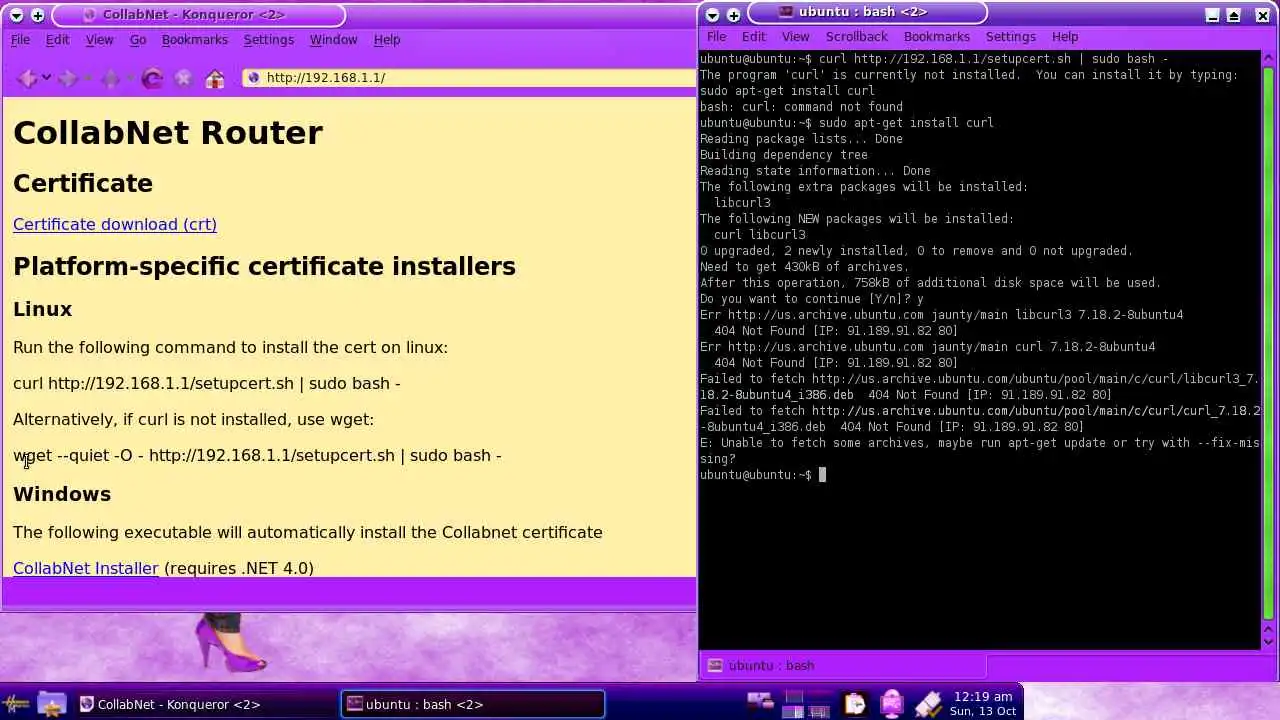Click the CollabNet Installer link
The image size is (1280, 720).
pyautogui.click(x=86, y=568)
